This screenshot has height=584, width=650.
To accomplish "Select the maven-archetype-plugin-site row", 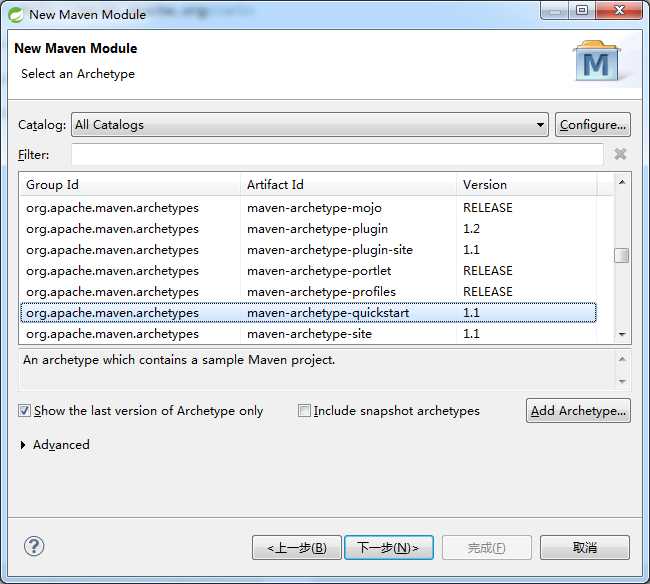I will [308, 250].
